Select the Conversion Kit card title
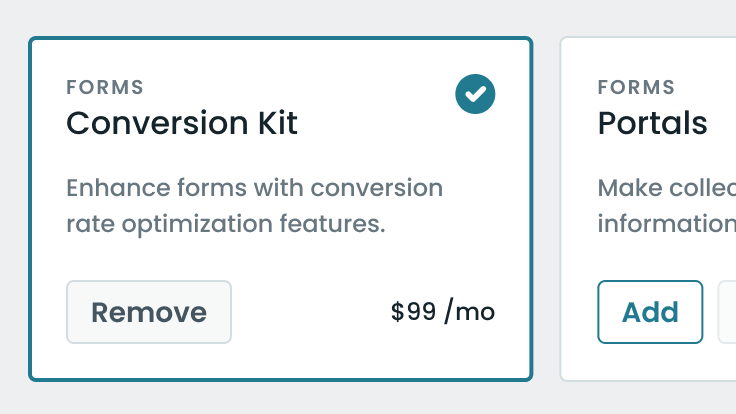 pyautogui.click(x=182, y=123)
